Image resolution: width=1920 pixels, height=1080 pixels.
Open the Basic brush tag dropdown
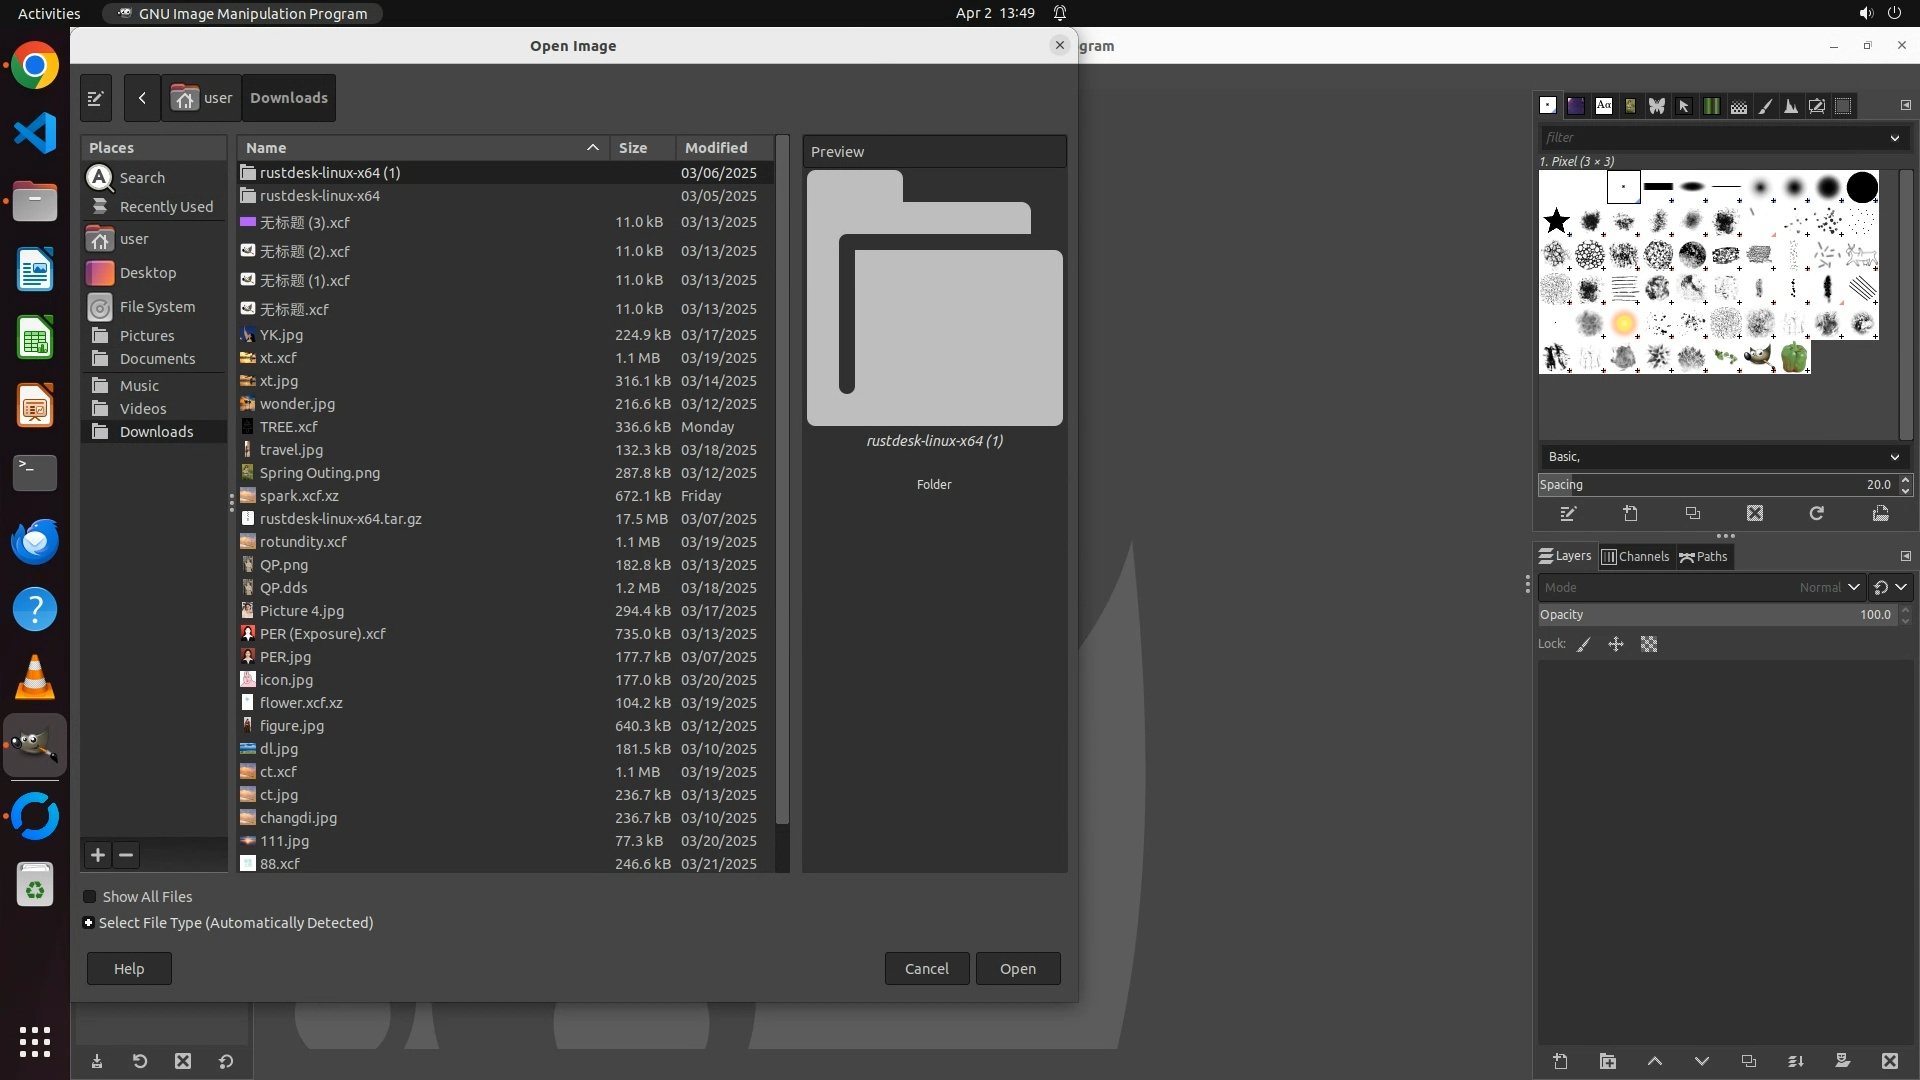1894,457
